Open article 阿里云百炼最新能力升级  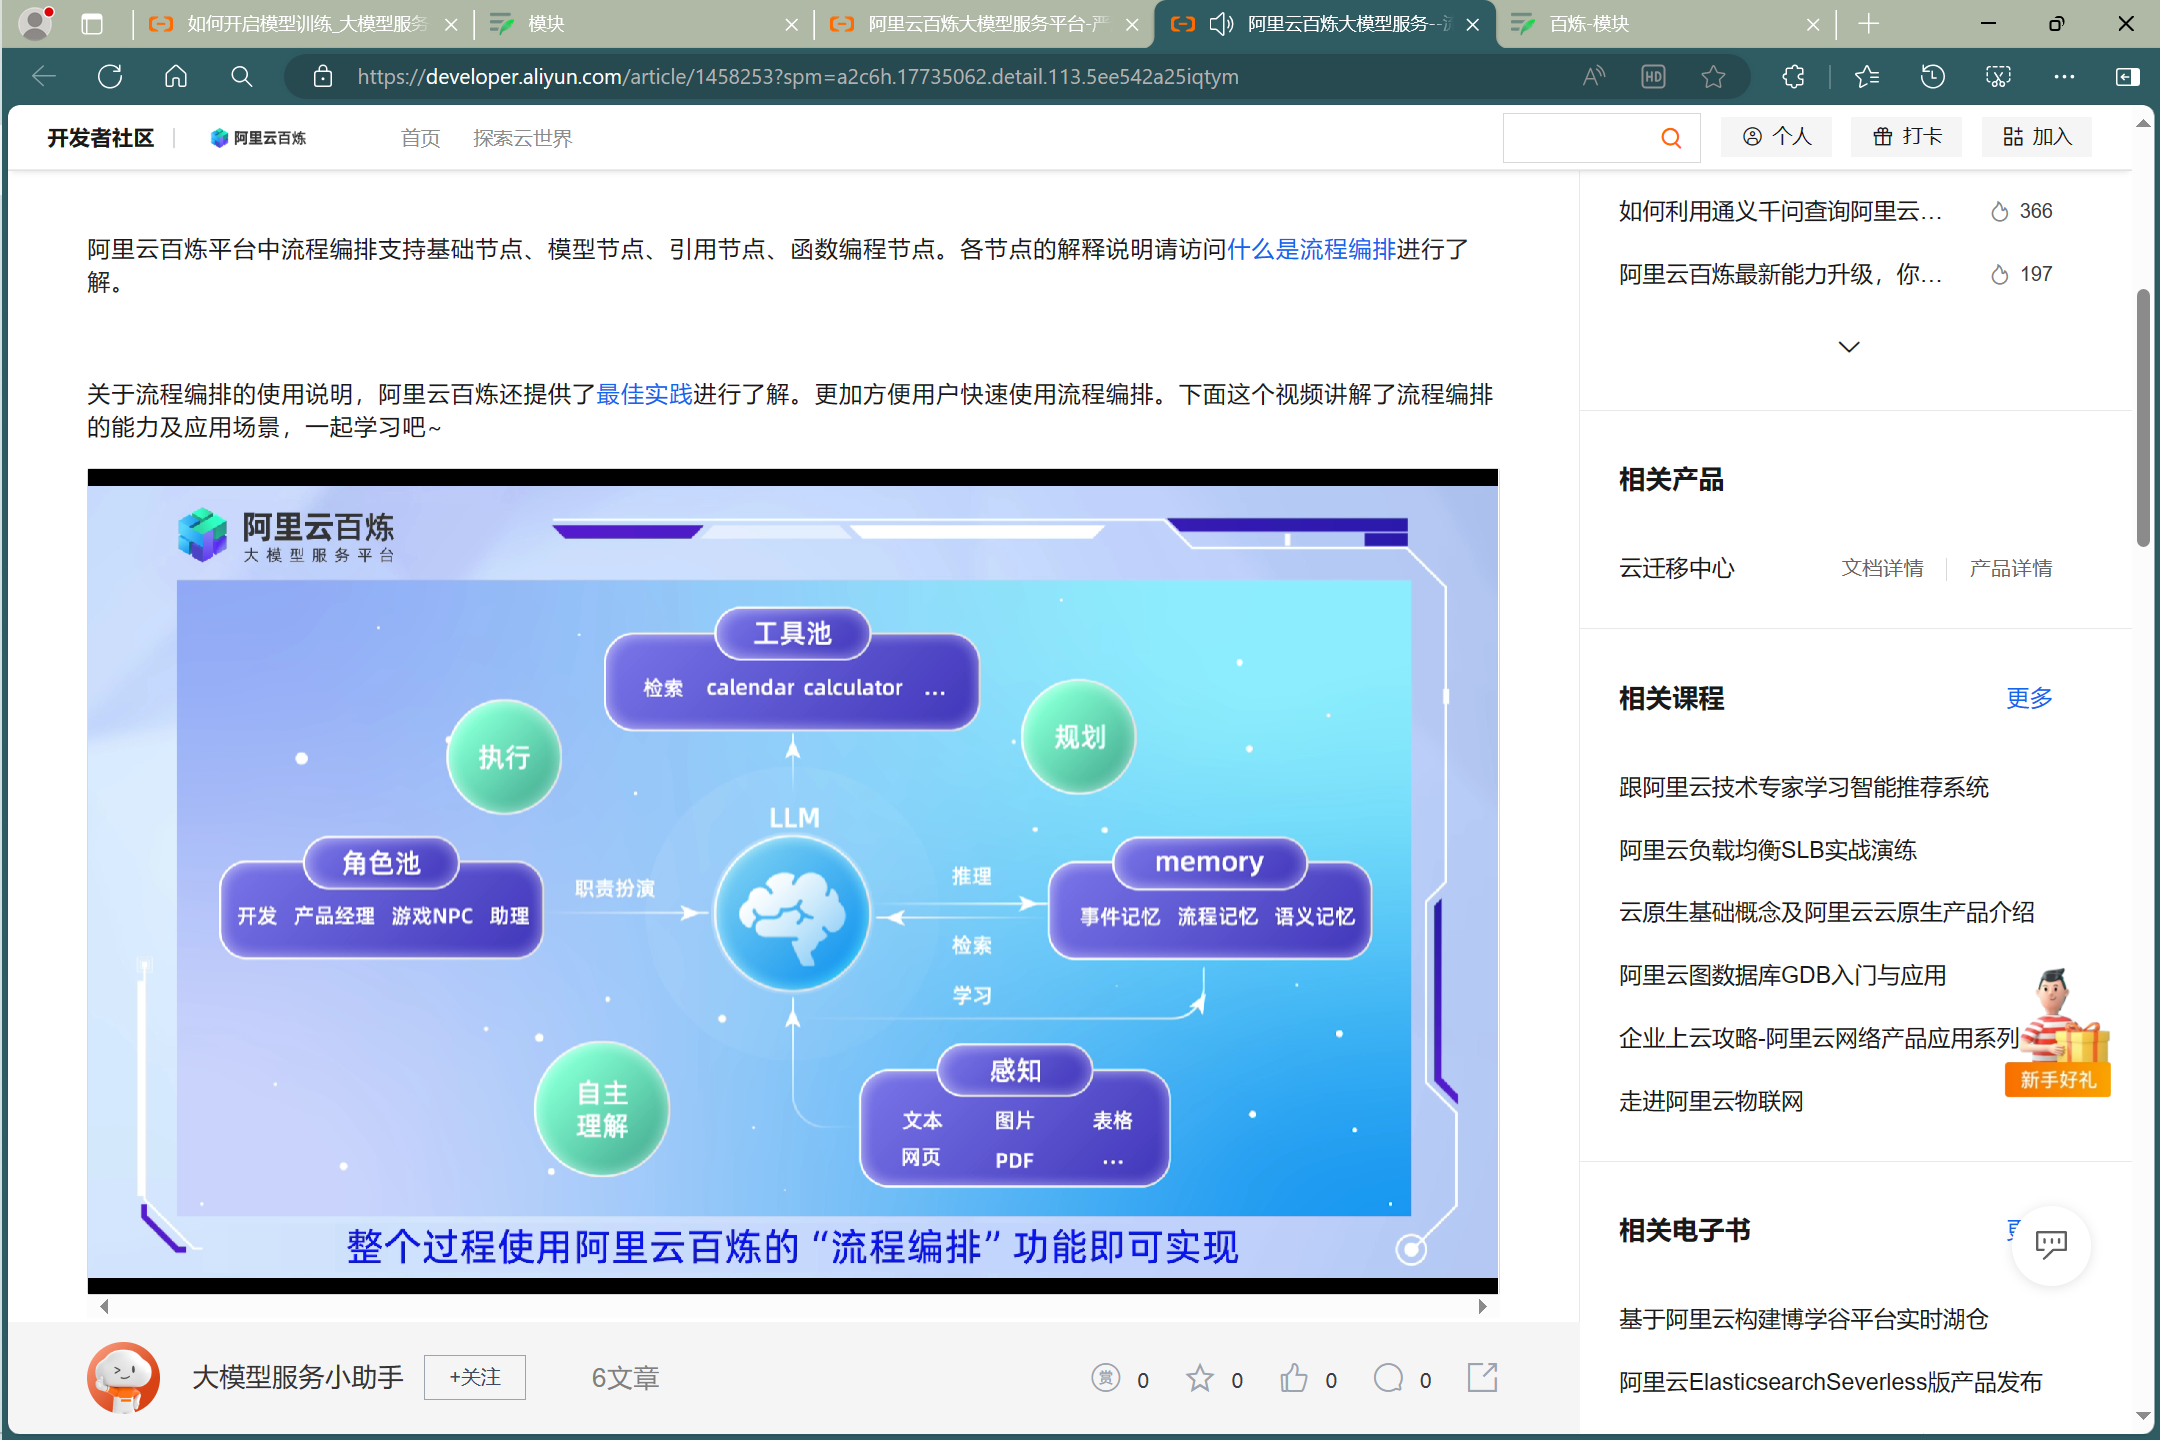[x=1780, y=274]
